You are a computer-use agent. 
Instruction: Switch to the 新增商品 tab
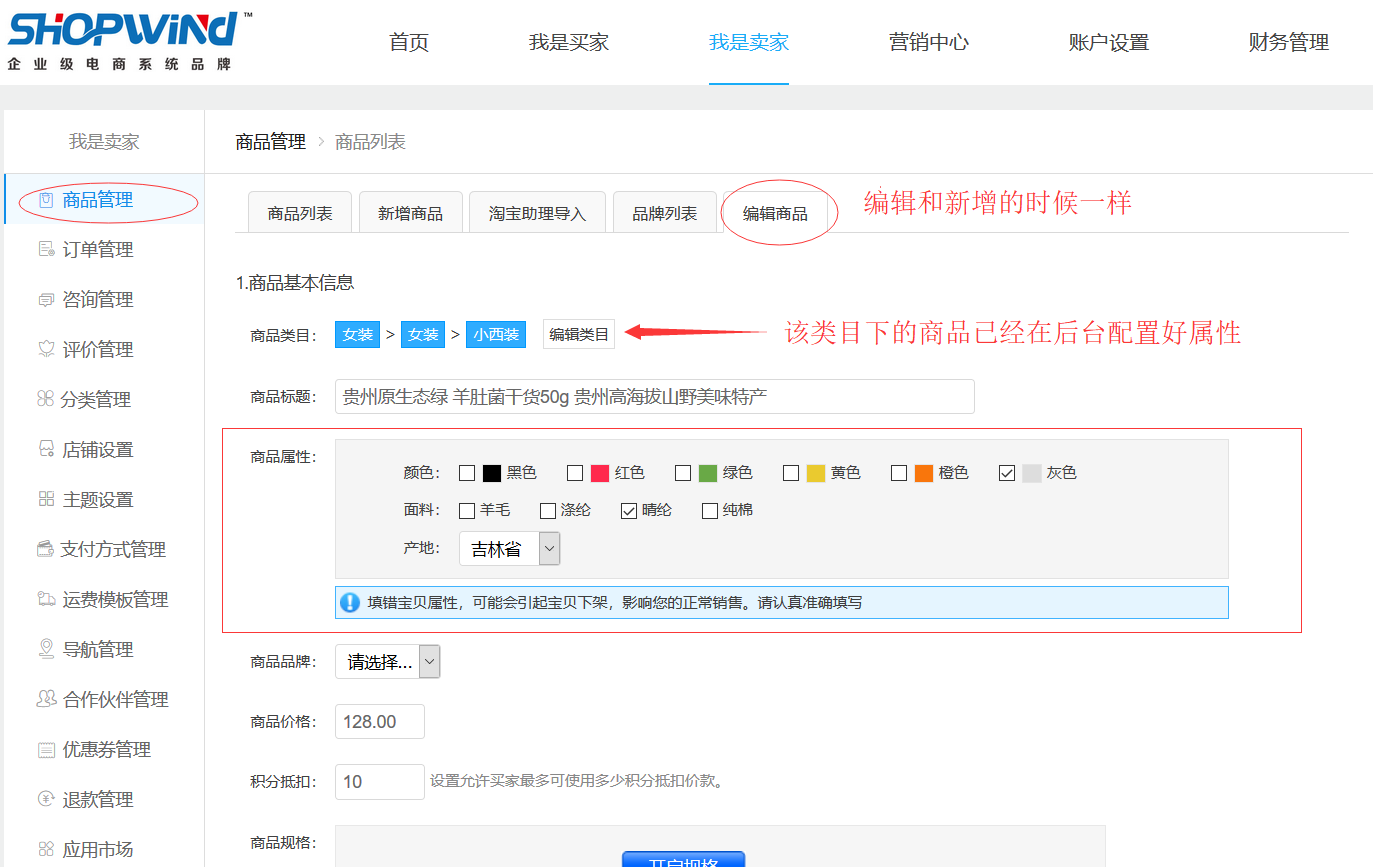click(x=411, y=212)
